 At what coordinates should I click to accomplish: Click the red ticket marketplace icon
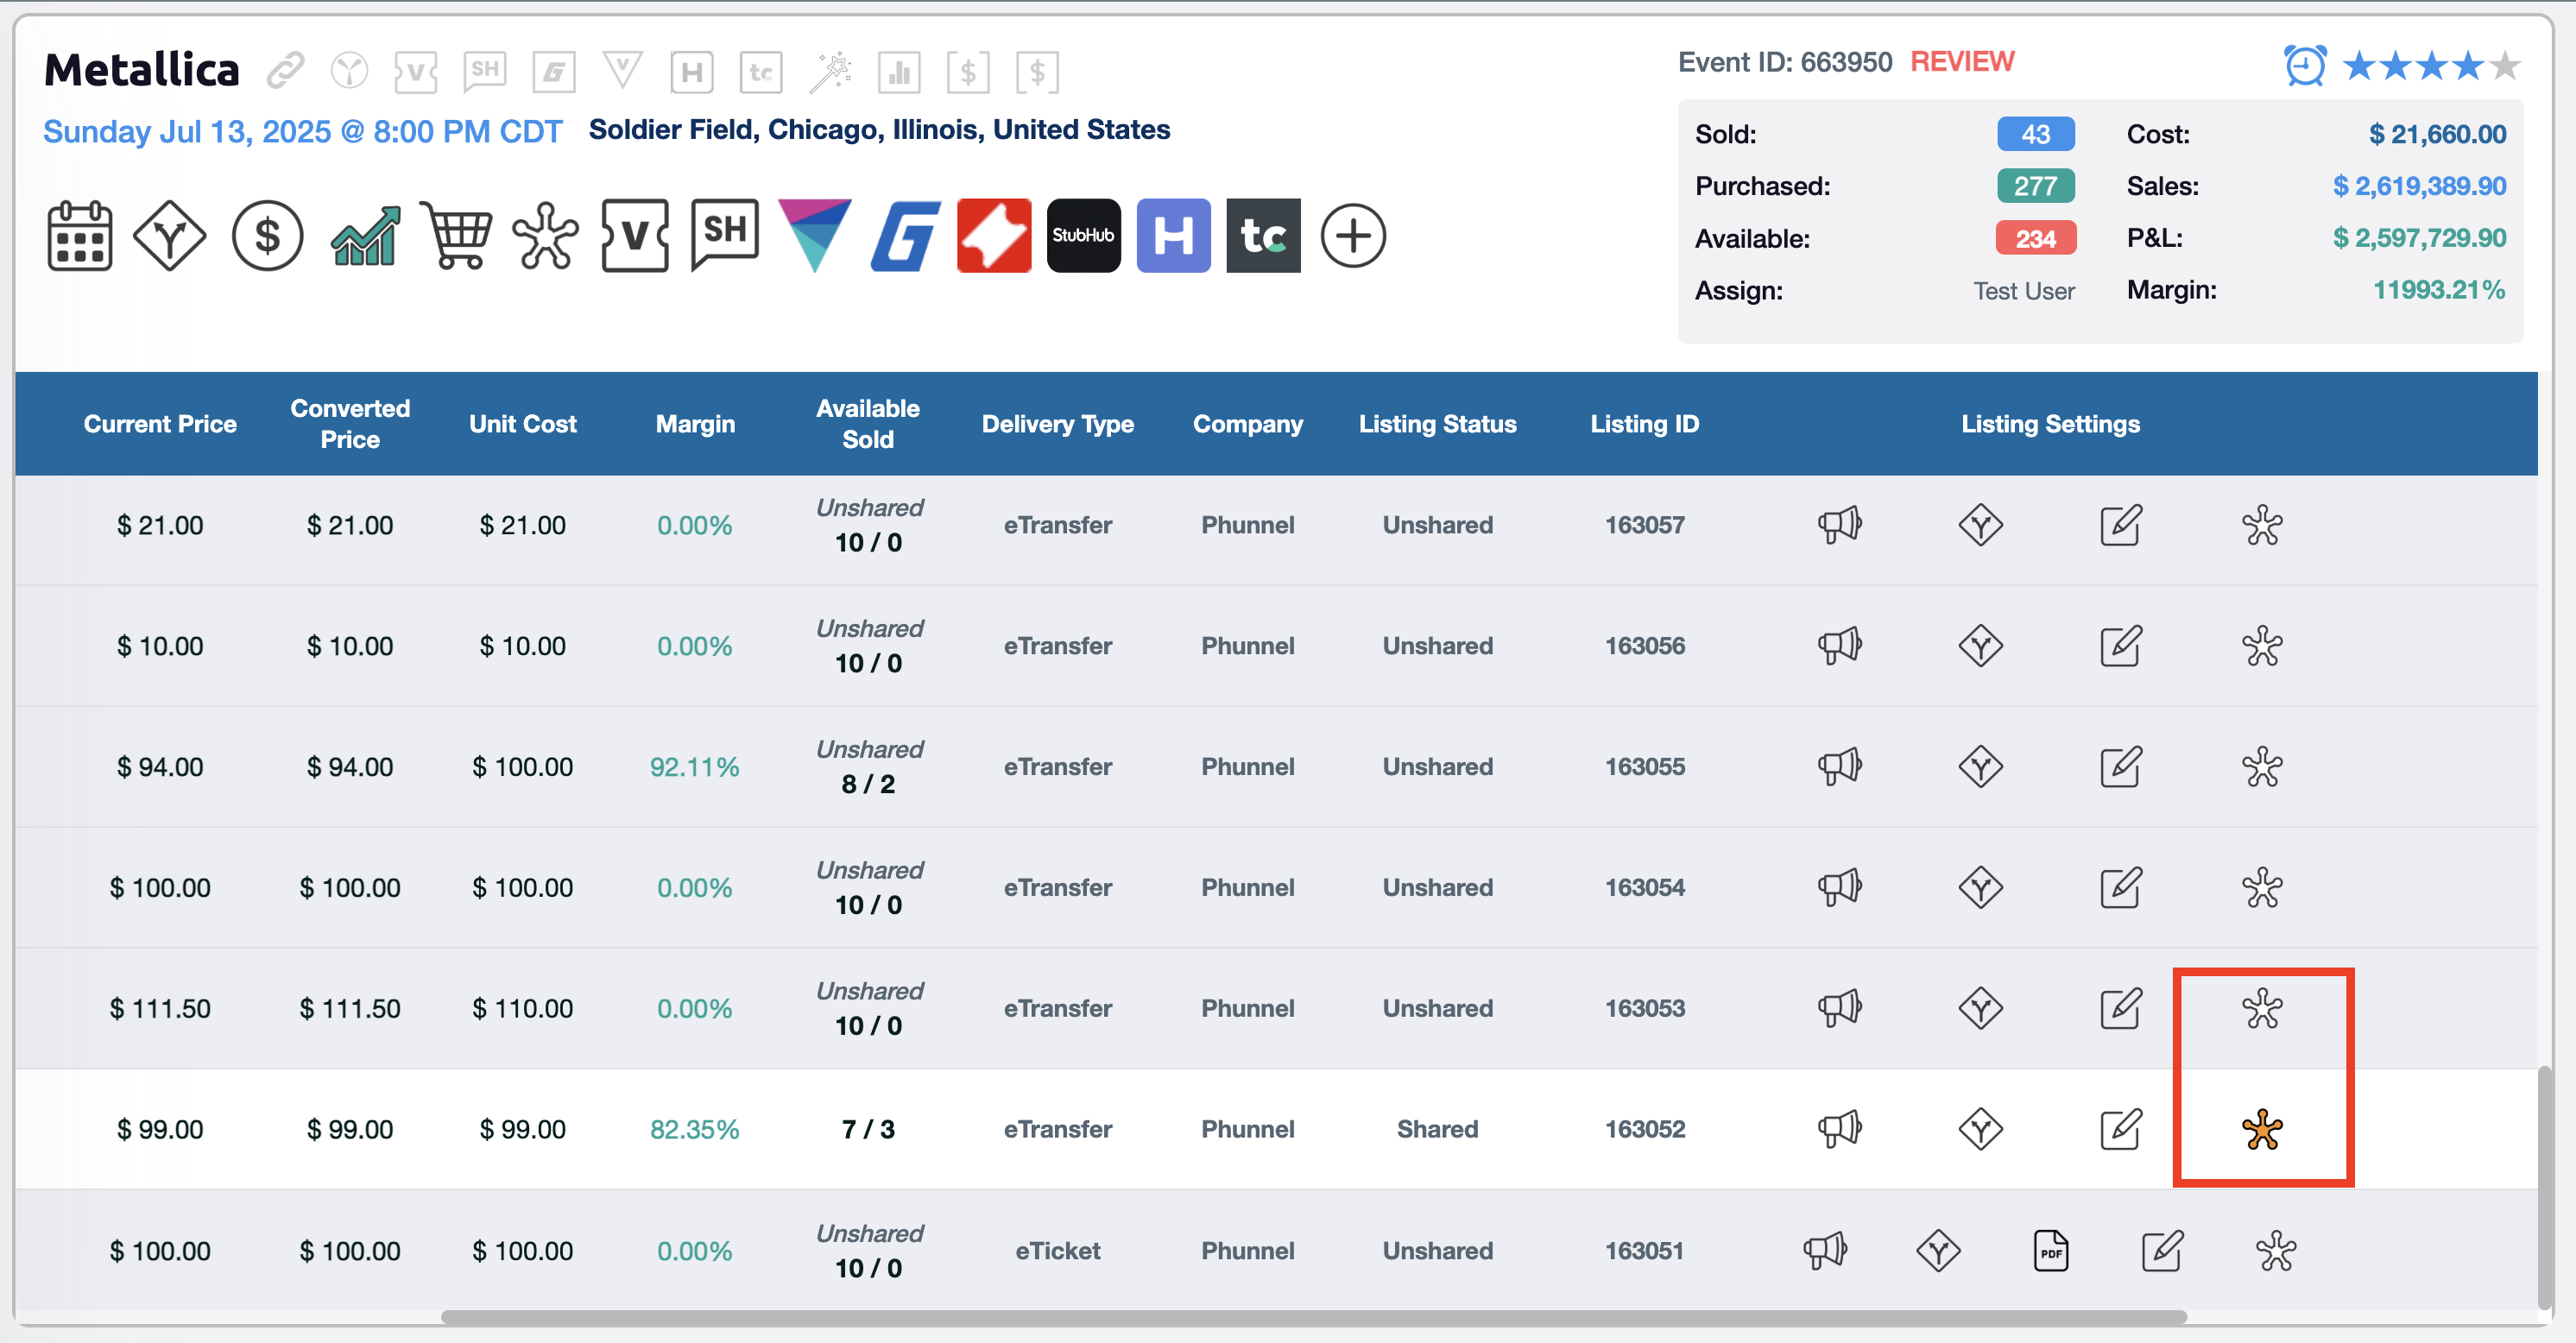point(993,236)
